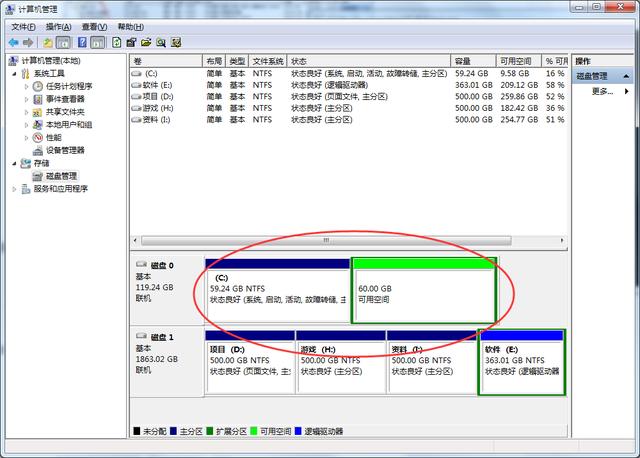This screenshot has height=458, width=640.
Task: Open 磁盘管理 in the left tree
Action: [x=60, y=175]
